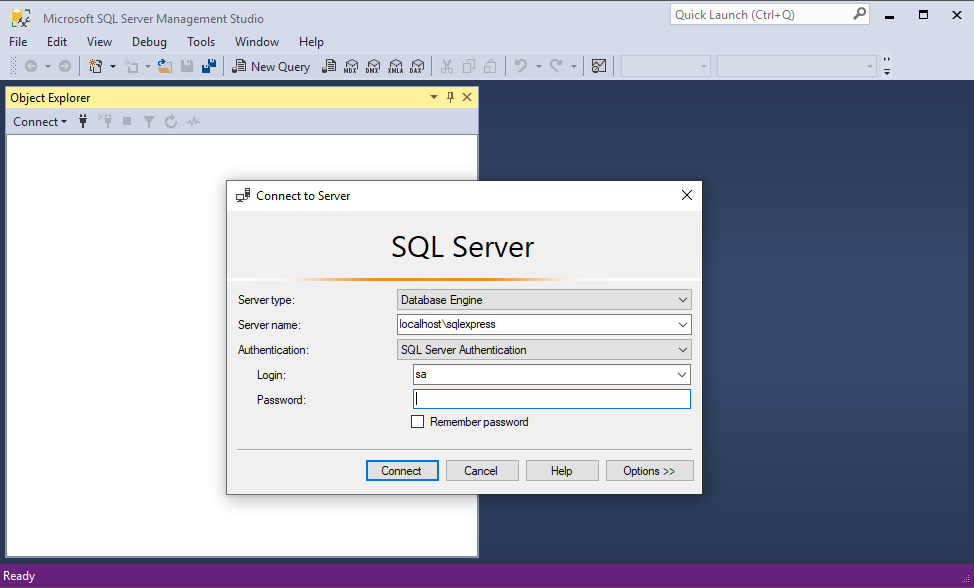Viewport: 974px width, 588px height.
Task: Filter objects in Object Explorer
Action: (147, 121)
